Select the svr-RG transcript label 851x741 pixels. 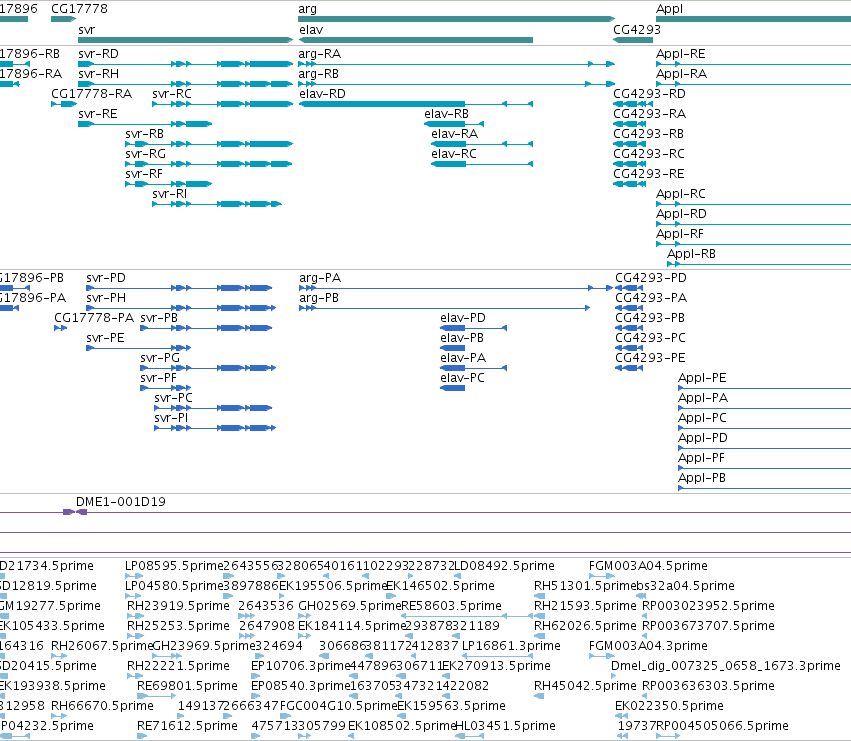point(145,154)
